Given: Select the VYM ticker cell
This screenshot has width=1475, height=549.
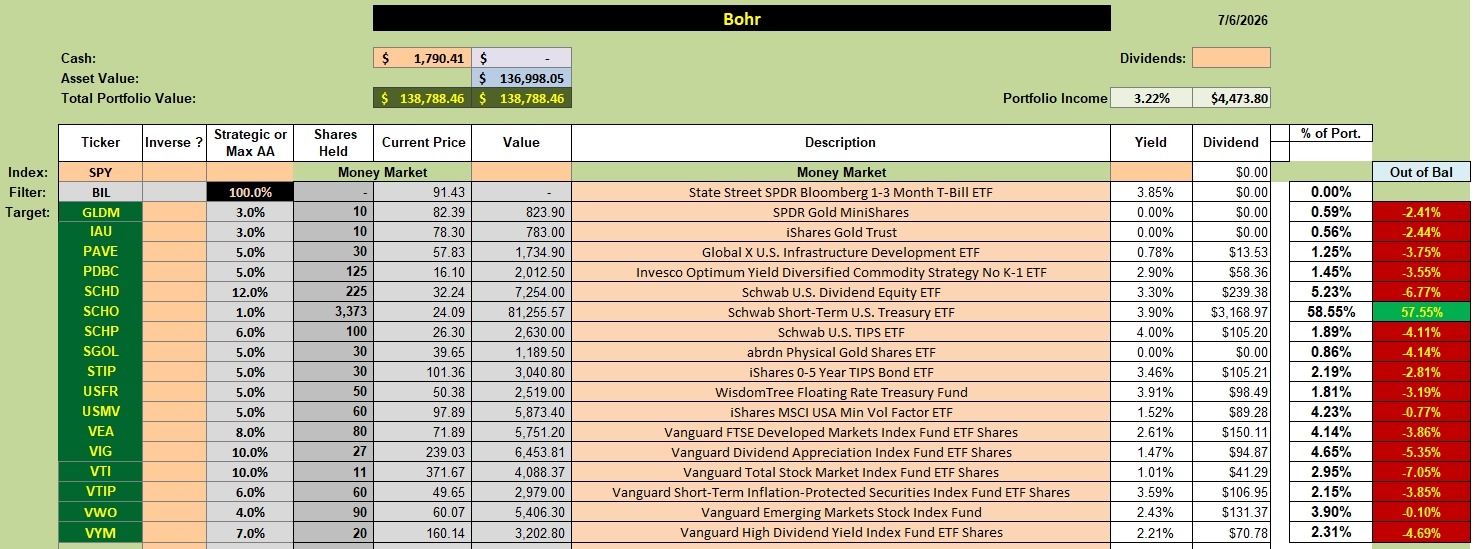Looking at the screenshot, I should [100, 532].
